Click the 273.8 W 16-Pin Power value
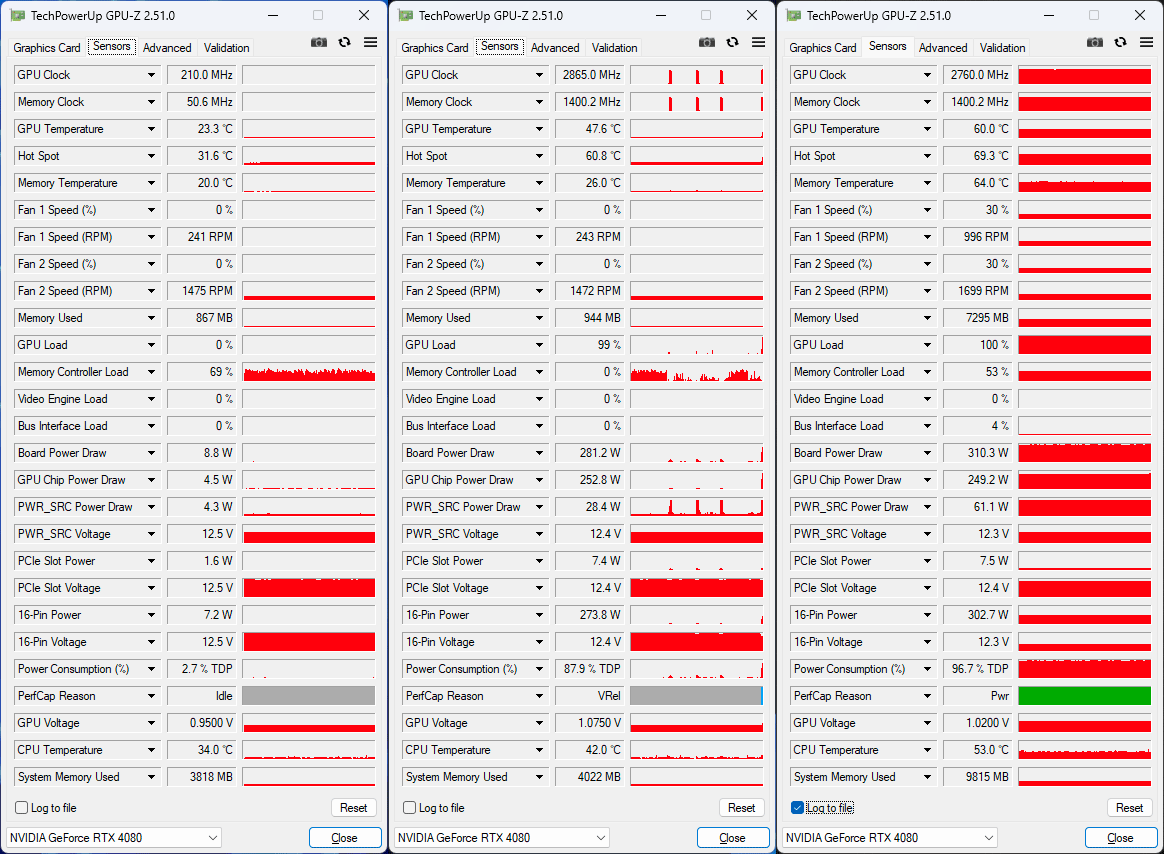 coord(589,615)
